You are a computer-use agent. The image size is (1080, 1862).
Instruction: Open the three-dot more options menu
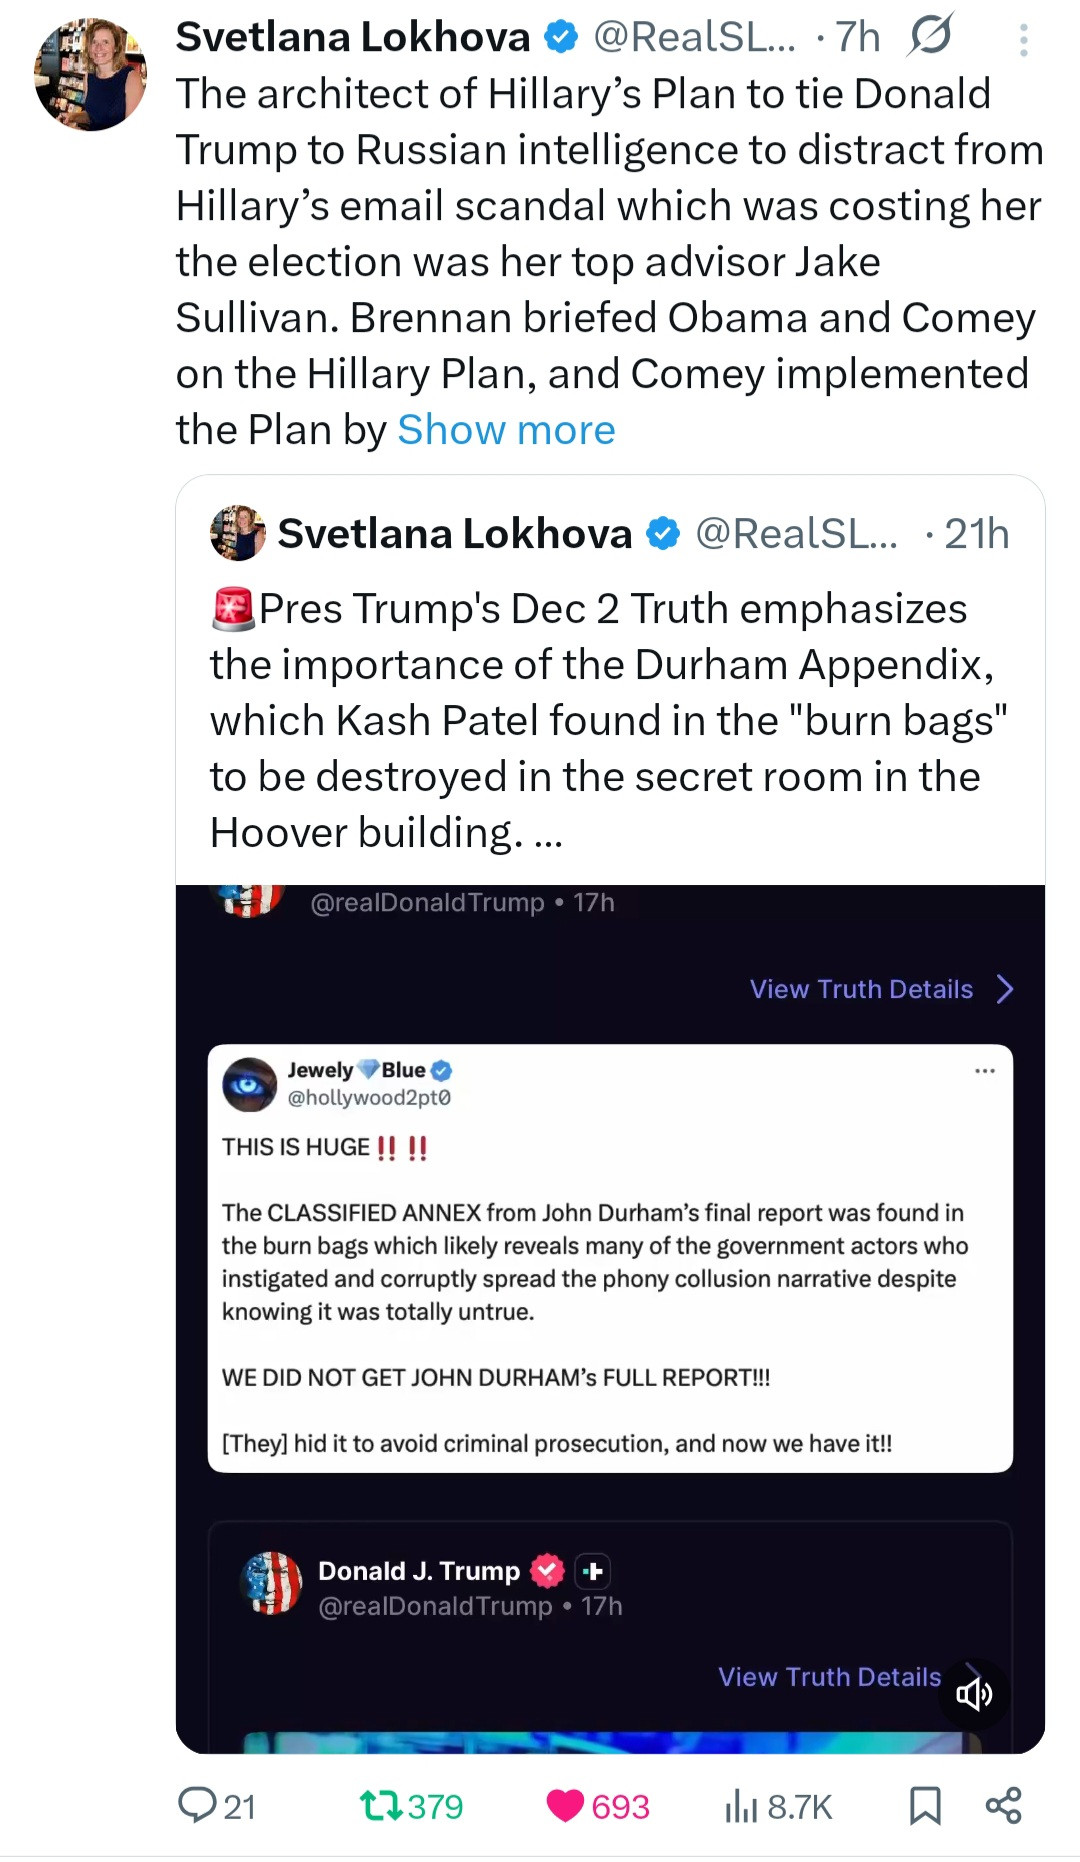click(1023, 40)
